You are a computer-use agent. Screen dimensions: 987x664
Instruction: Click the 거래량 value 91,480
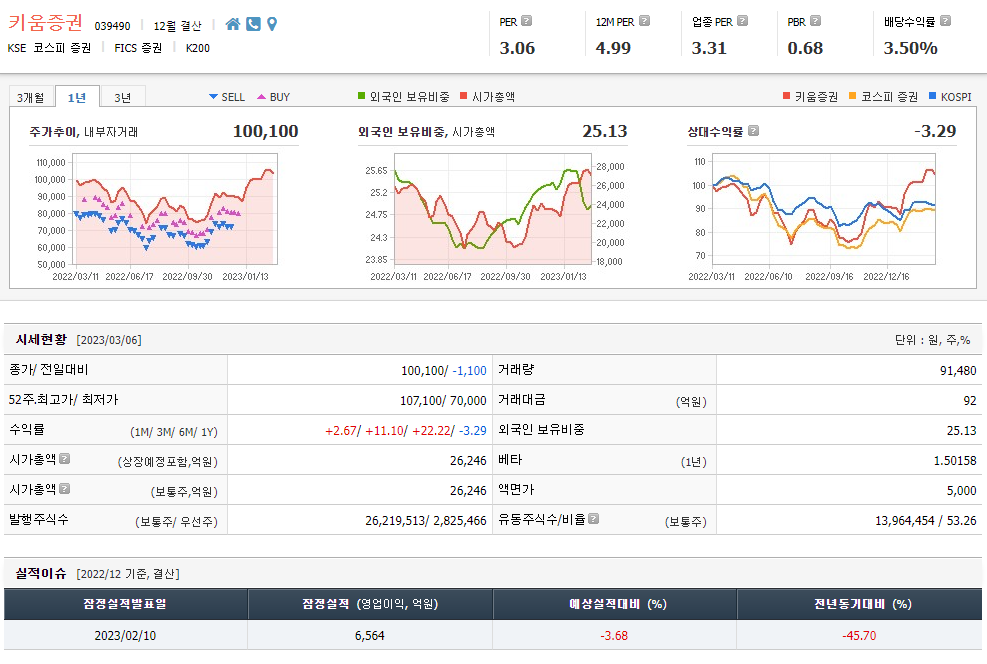click(958, 370)
